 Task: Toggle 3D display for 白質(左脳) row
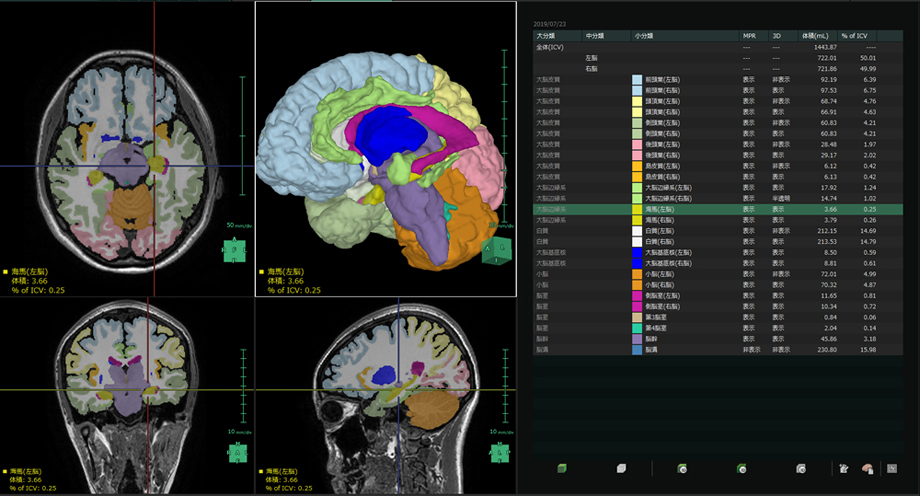click(x=780, y=231)
